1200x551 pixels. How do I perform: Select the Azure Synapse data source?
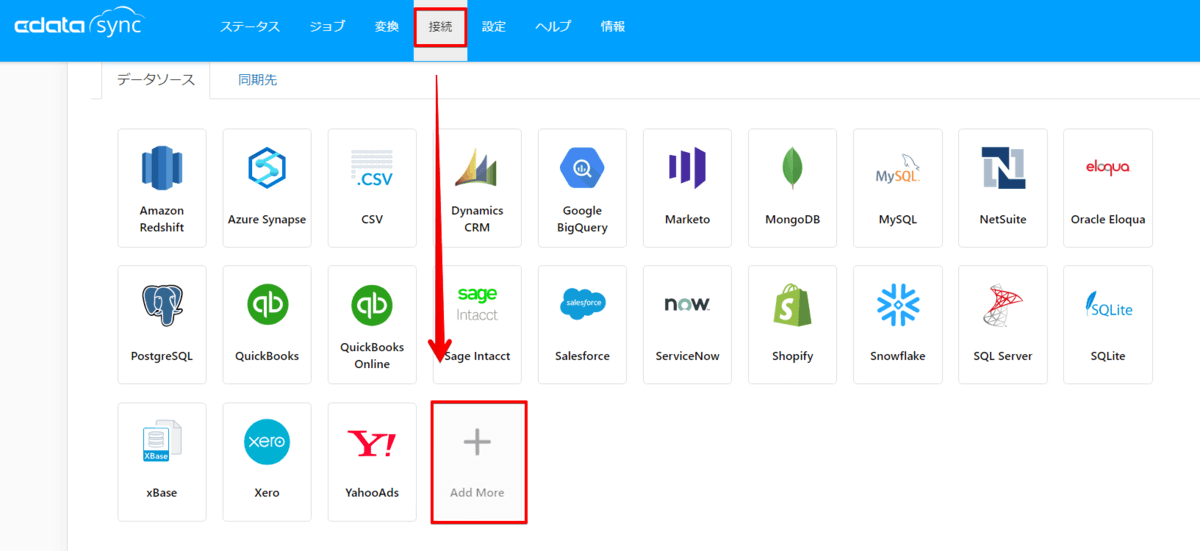(x=267, y=188)
